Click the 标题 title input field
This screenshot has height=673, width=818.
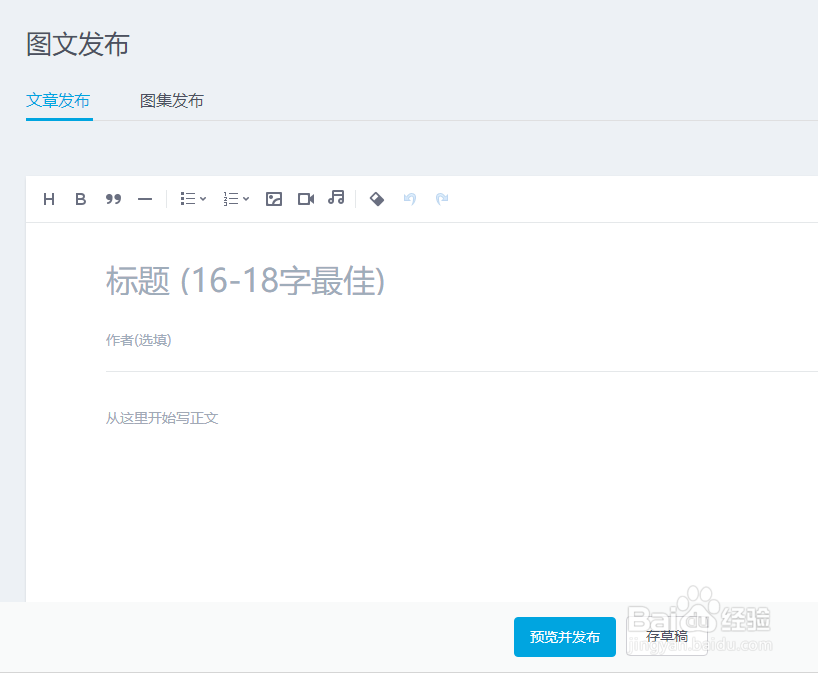click(x=300, y=281)
